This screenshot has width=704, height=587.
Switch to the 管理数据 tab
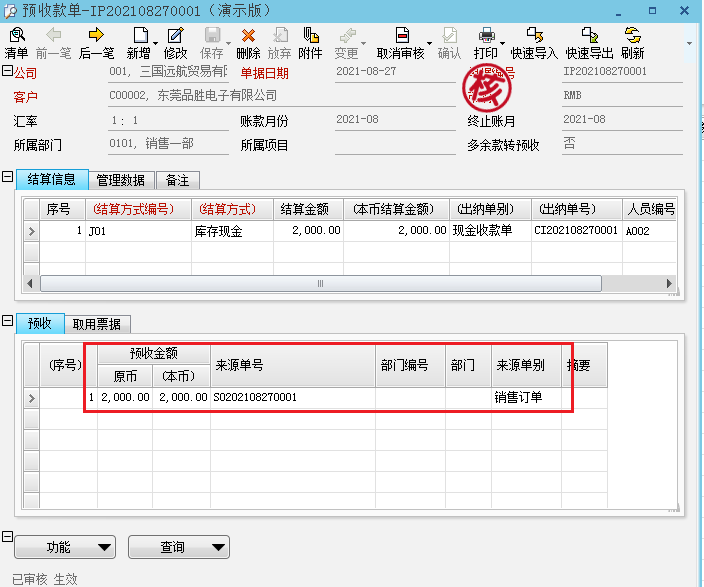(x=121, y=180)
